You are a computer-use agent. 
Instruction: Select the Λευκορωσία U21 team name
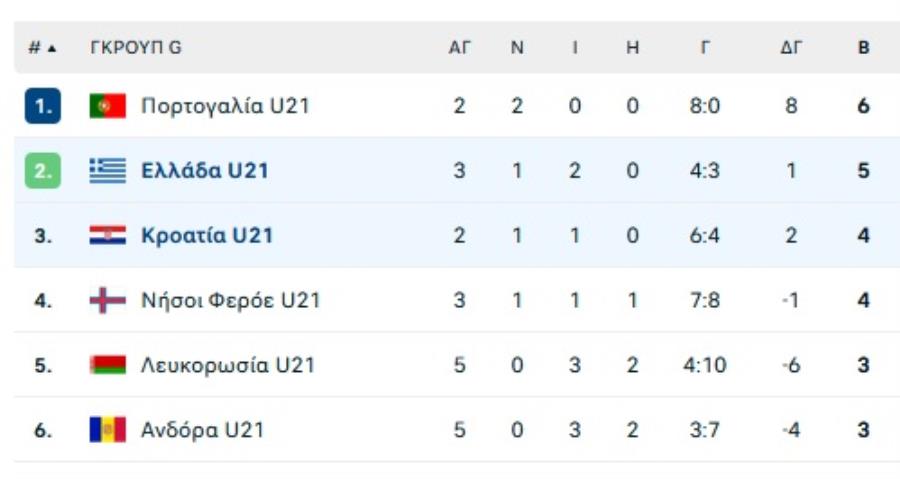click(x=228, y=365)
